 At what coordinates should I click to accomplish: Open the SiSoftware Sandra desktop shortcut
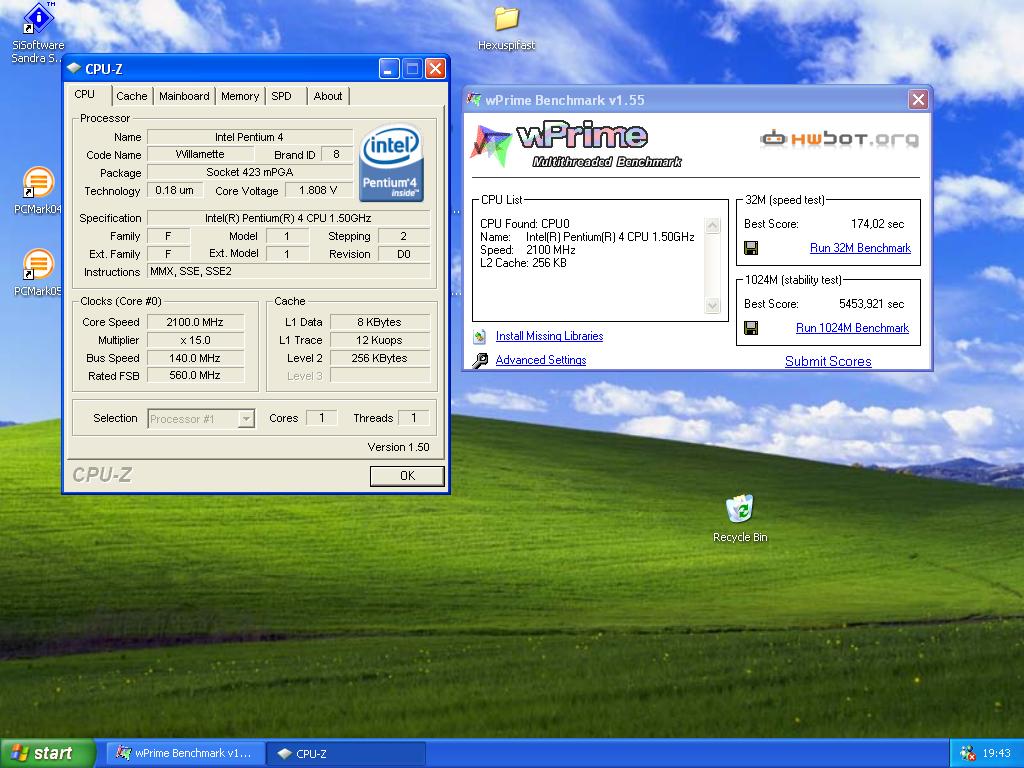click(38, 33)
